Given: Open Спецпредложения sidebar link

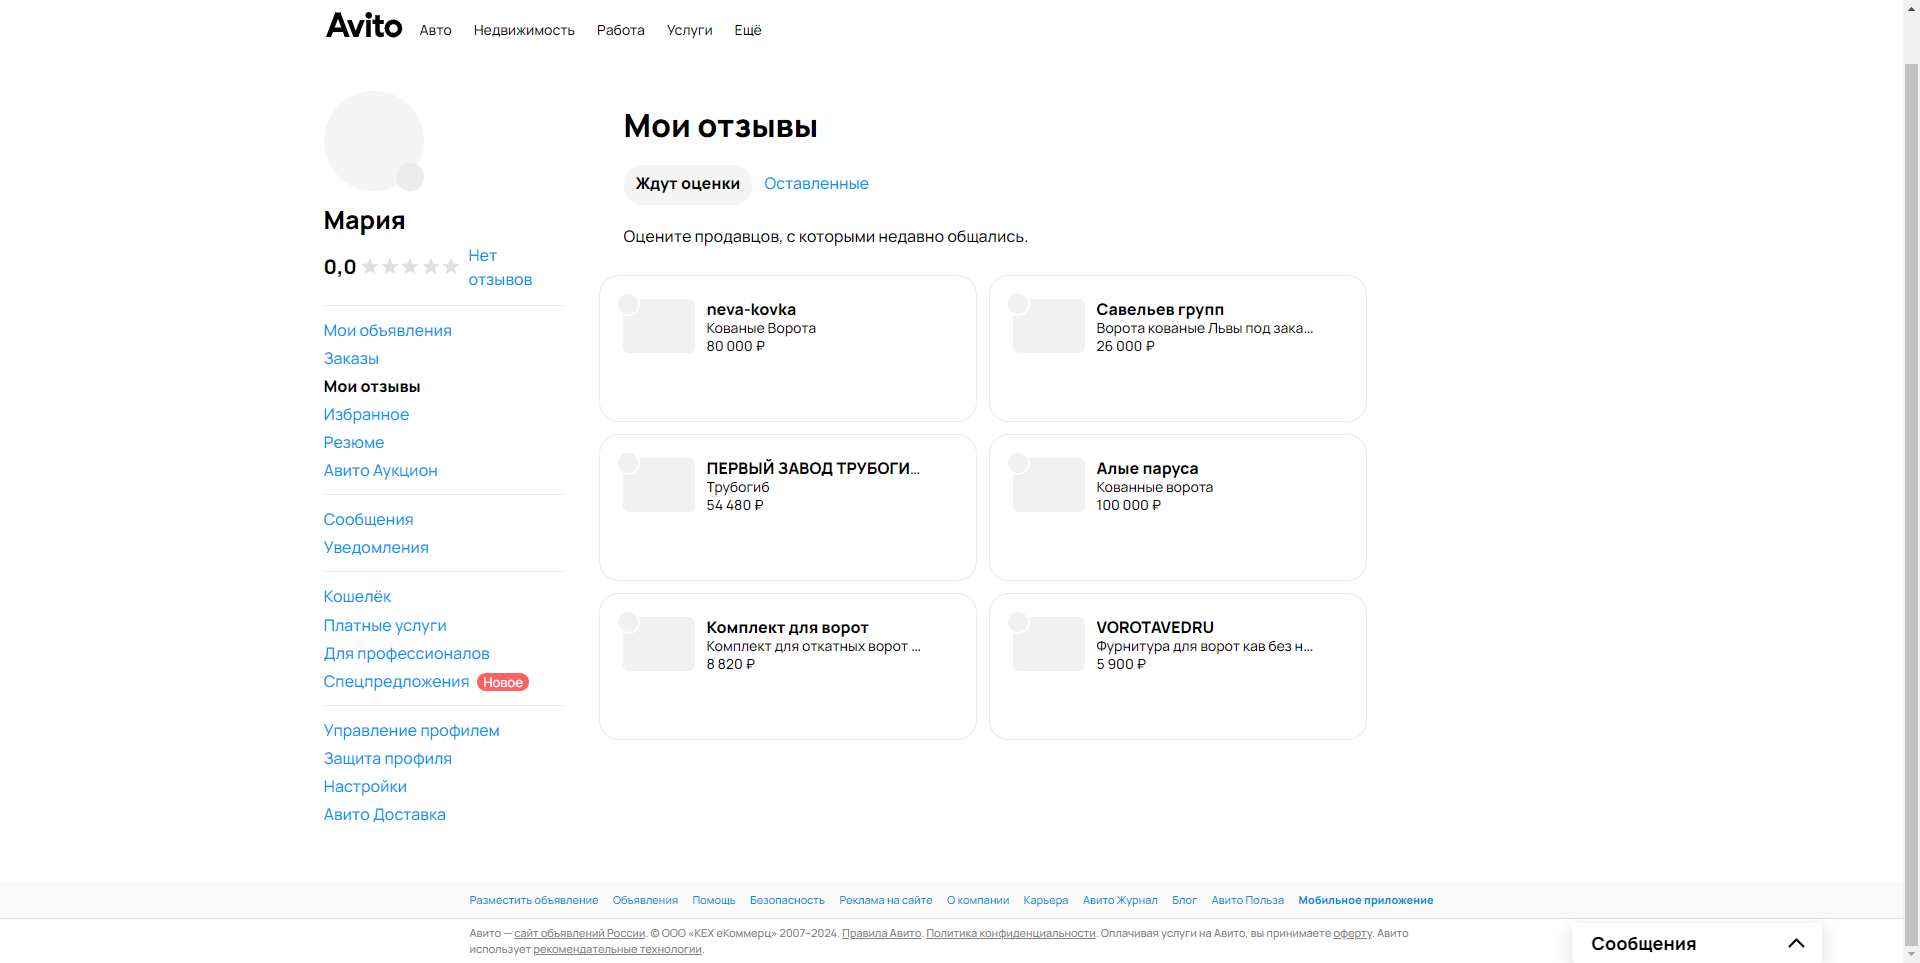Looking at the screenshot, I should pos(396,681).
